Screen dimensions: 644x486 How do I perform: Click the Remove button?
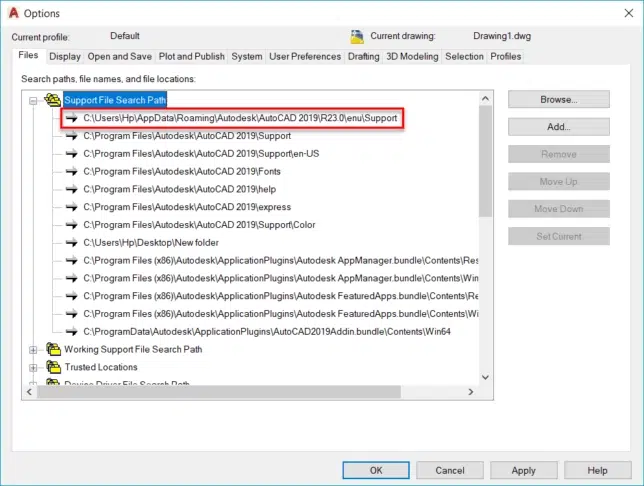[x=559, y=154]
